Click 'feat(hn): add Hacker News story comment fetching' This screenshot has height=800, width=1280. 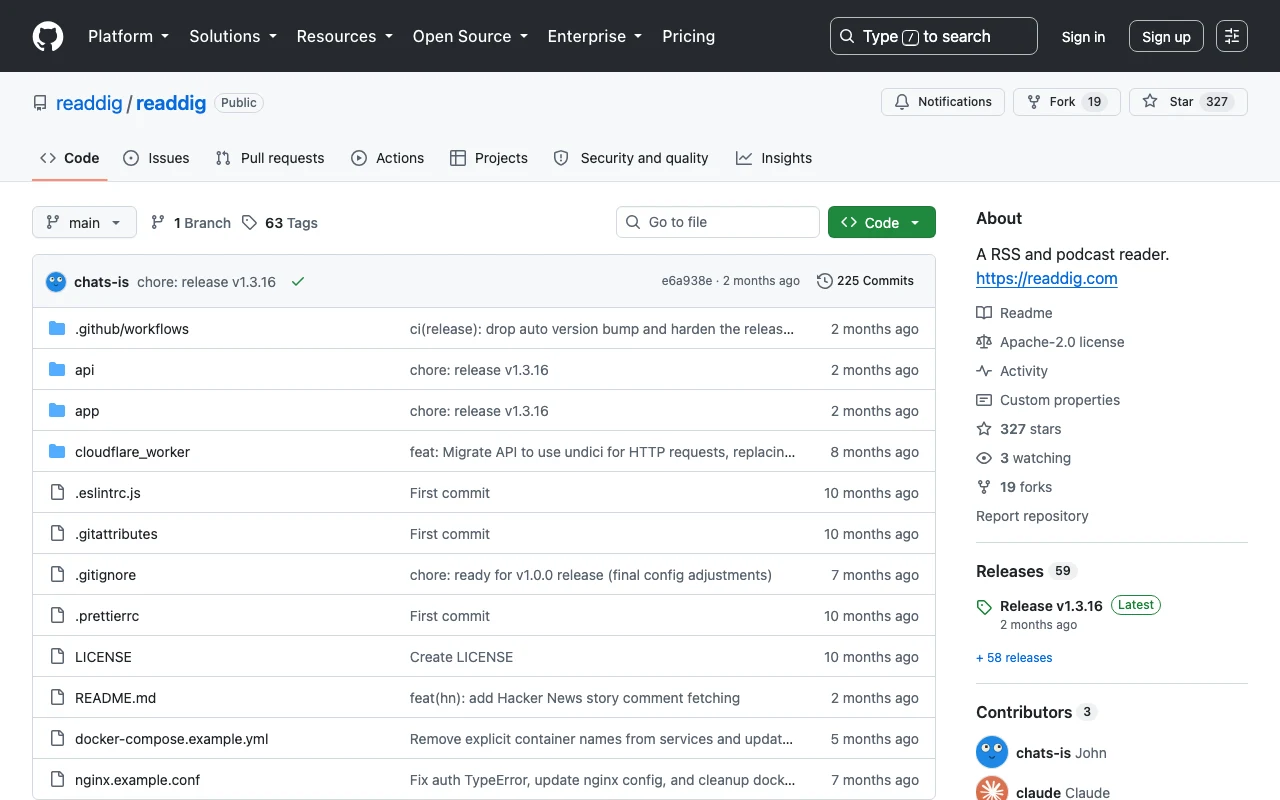point(575,698)
